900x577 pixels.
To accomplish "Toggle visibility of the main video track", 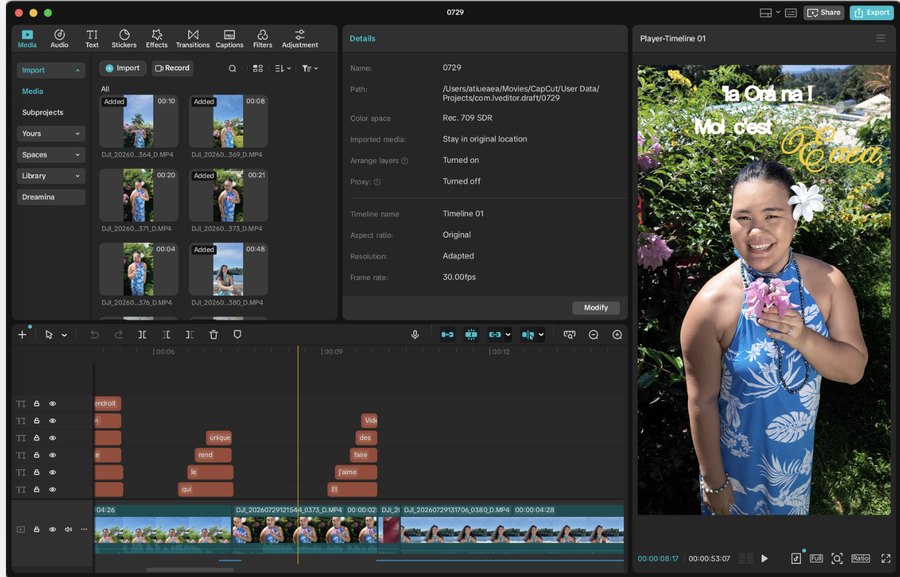I will click(x=52, y=529).
